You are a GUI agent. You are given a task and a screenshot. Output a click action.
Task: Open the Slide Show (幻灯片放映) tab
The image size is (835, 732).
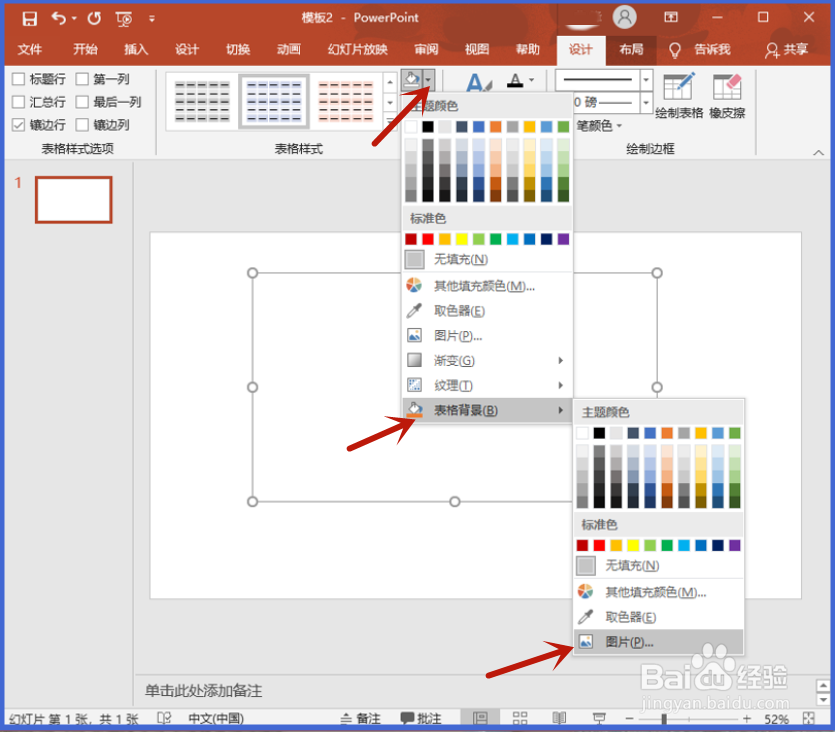pos(357,50)
